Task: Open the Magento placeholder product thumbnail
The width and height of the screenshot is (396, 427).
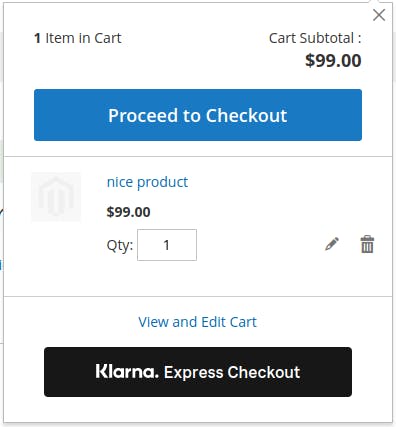Action: click(x=56, y=197)
